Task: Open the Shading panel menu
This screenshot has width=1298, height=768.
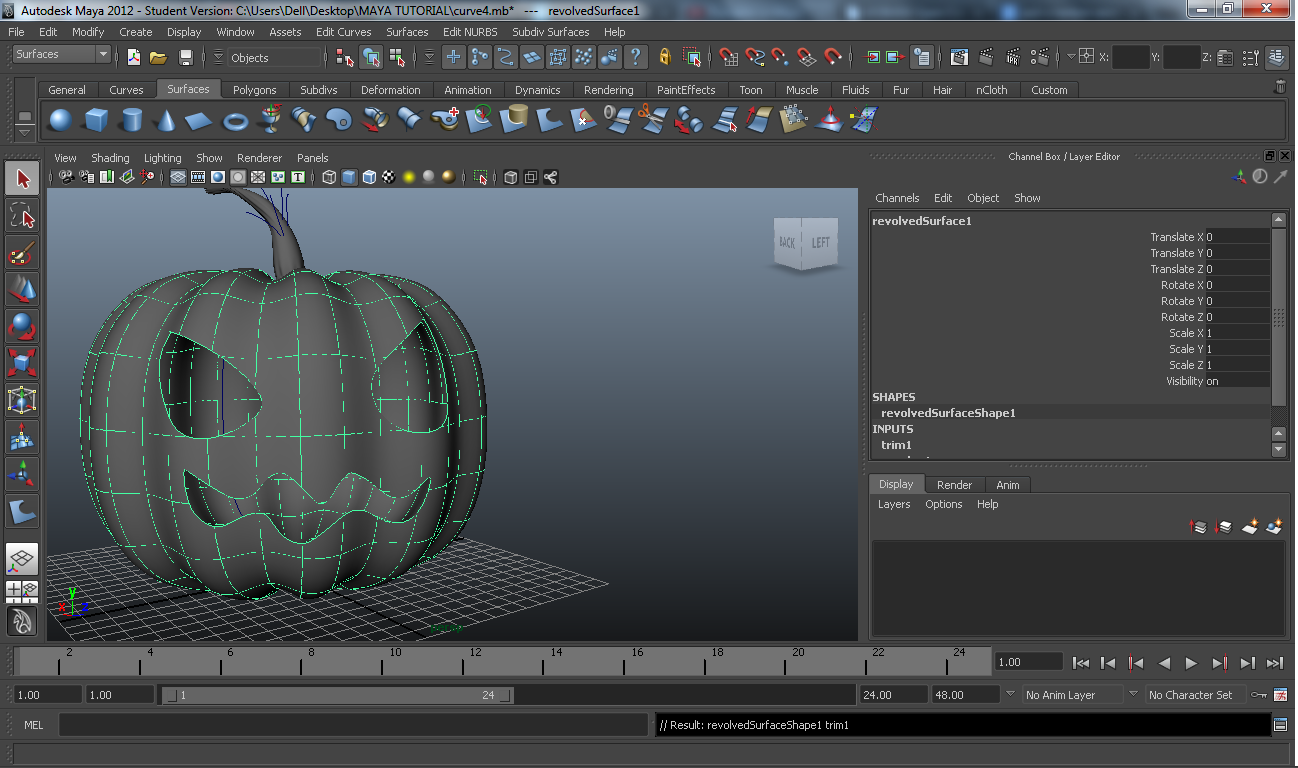Action: 110,158
